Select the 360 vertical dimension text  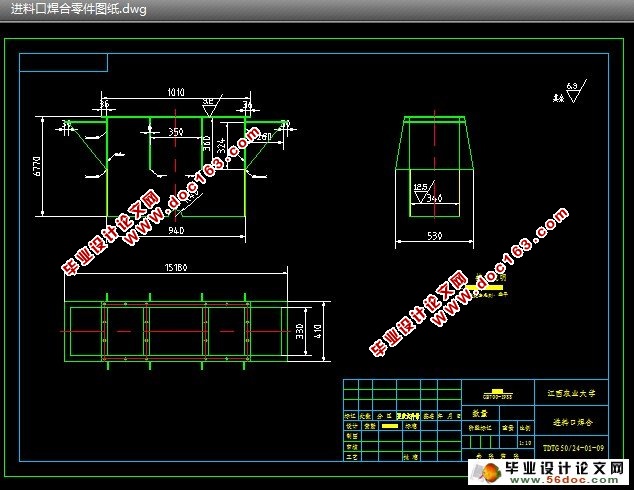pos(207,144)
